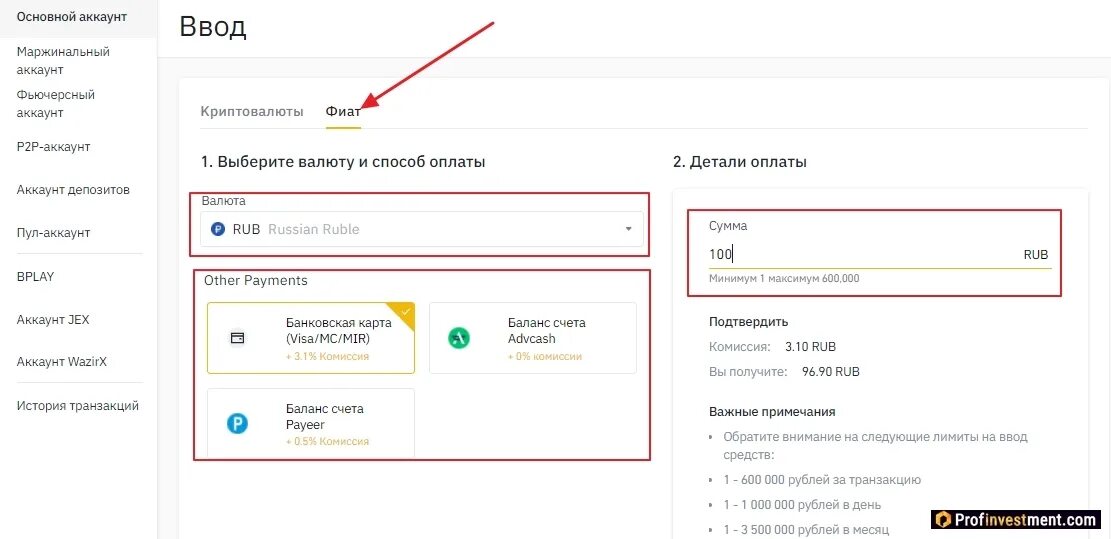Click the Advcash logo icon
The width and height of the screenshot is (1111, 539).
(x=459, y=339)
